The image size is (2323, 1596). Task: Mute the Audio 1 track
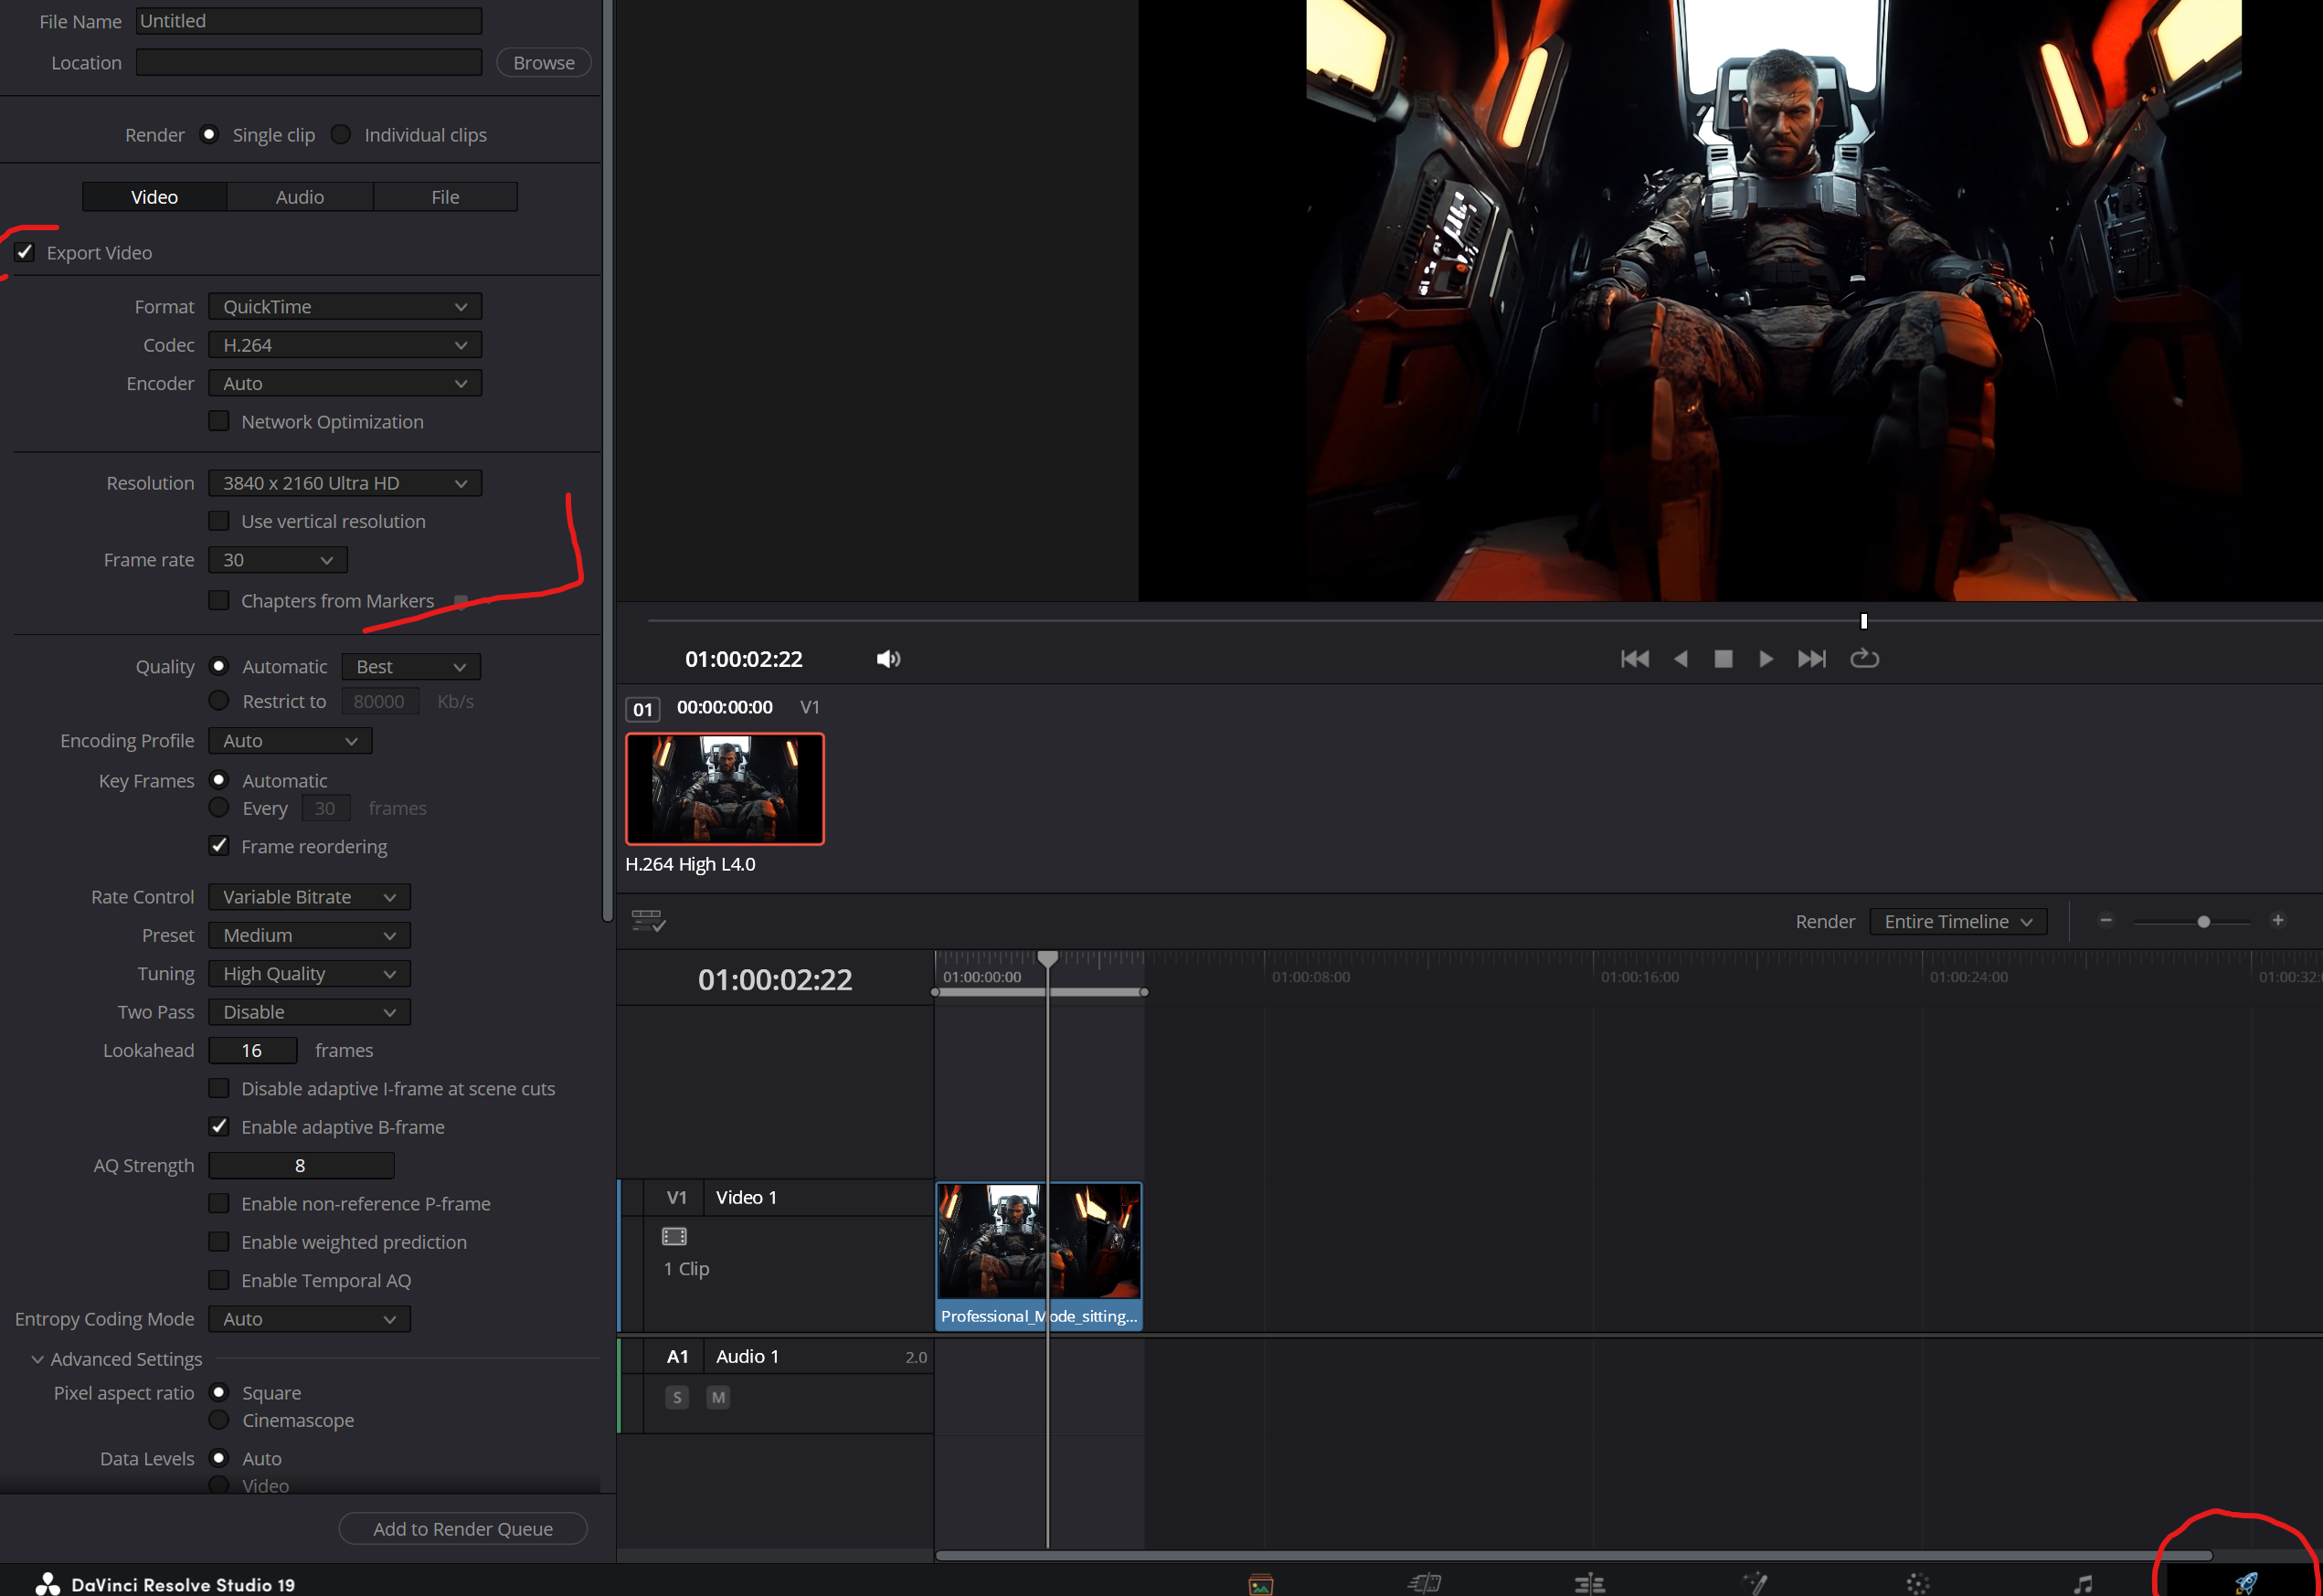[x=718, y=1397]
